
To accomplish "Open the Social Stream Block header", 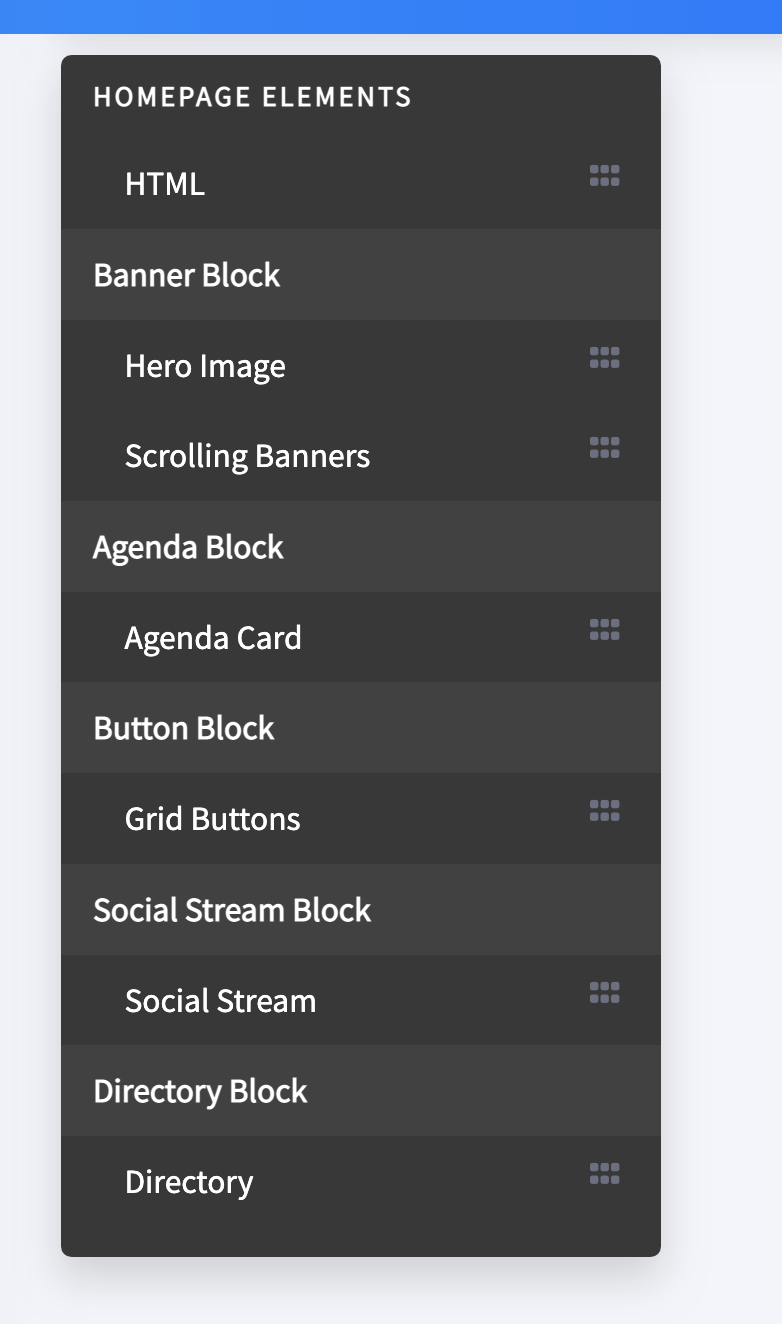I will 361,909.
